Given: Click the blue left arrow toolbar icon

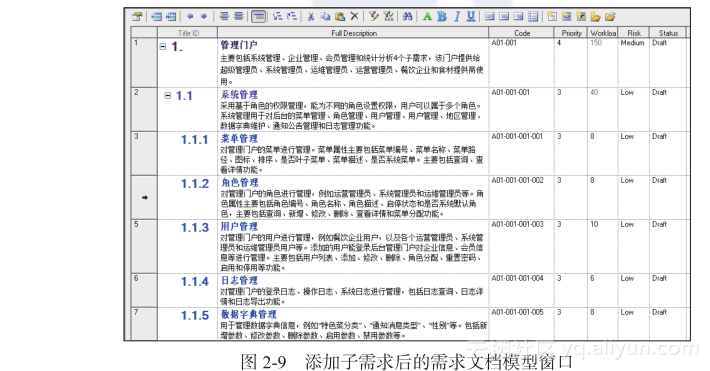Looking at the screenshot, I should click(190, 16).
